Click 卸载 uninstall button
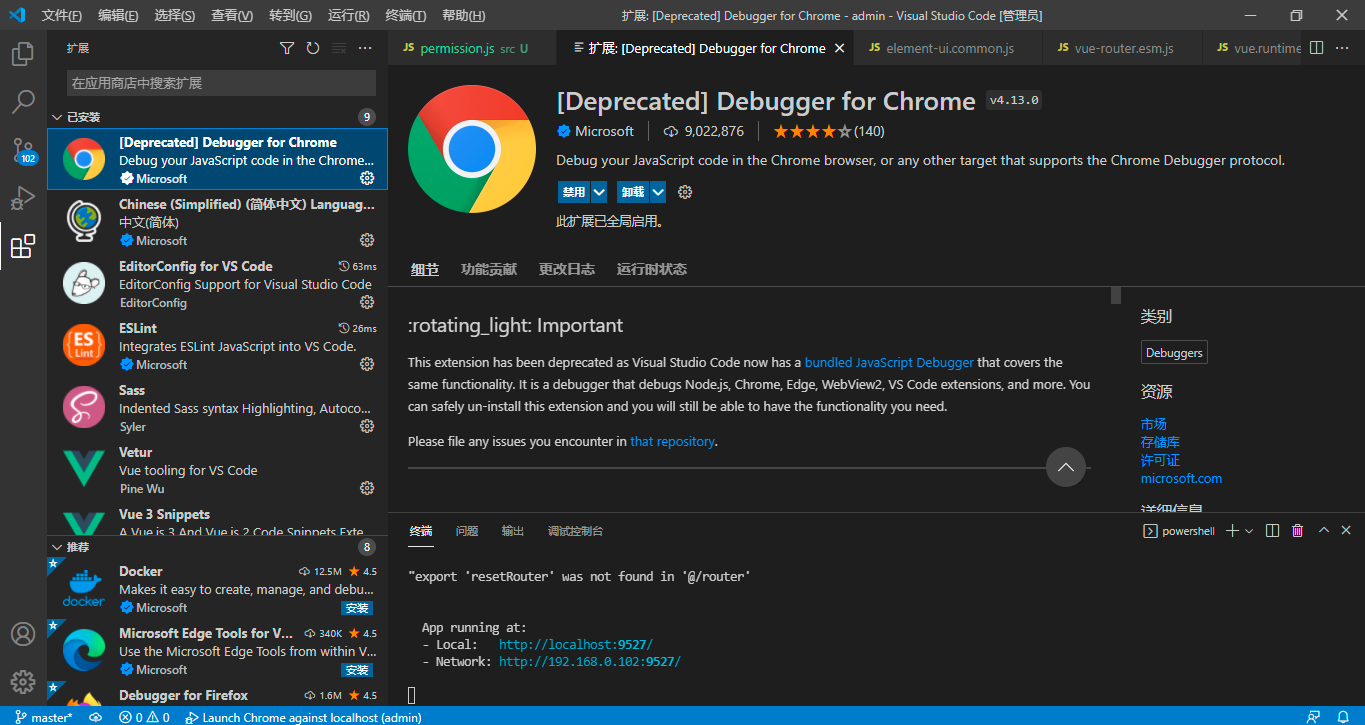Viewport: 1365px width, 725px height. pyautogui.click(x=633, y=192)
